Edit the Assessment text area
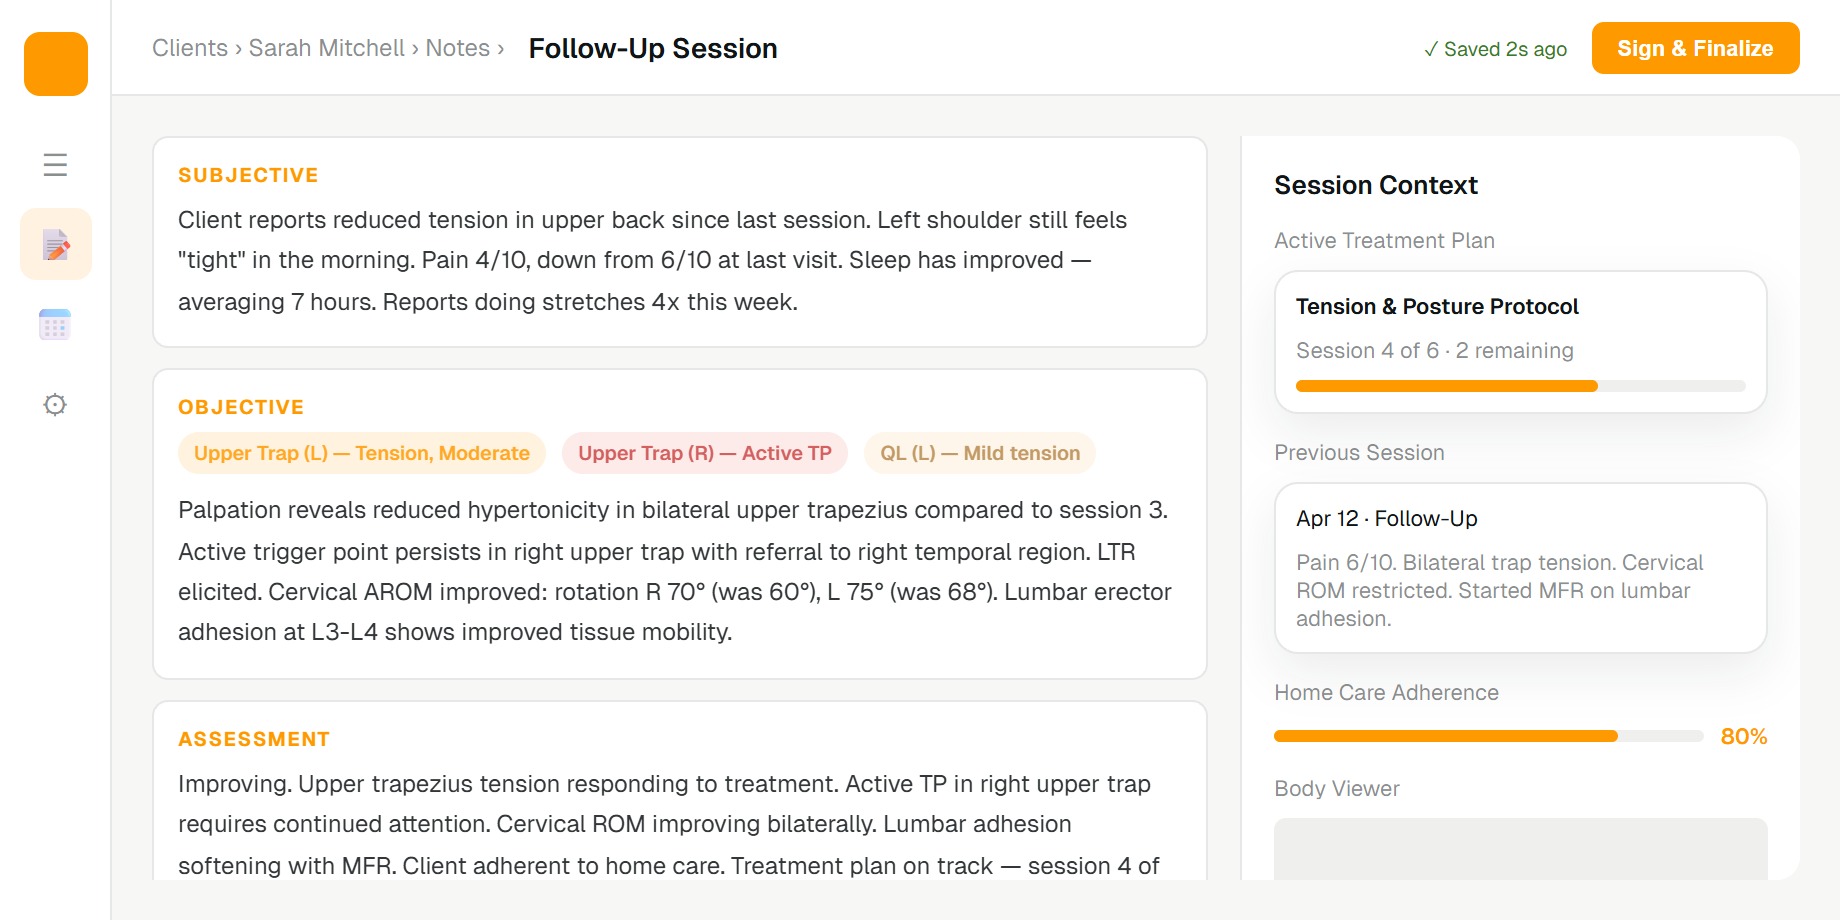Screen dimensions: 1840x920 tap(678, 824)
